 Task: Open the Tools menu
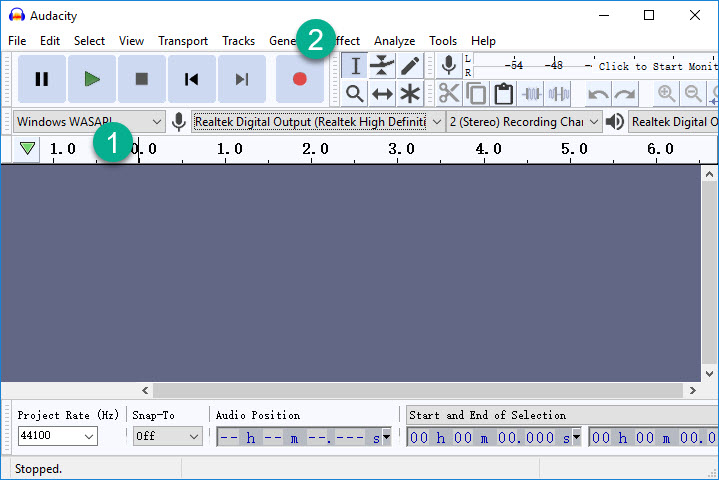coord(443,41)
